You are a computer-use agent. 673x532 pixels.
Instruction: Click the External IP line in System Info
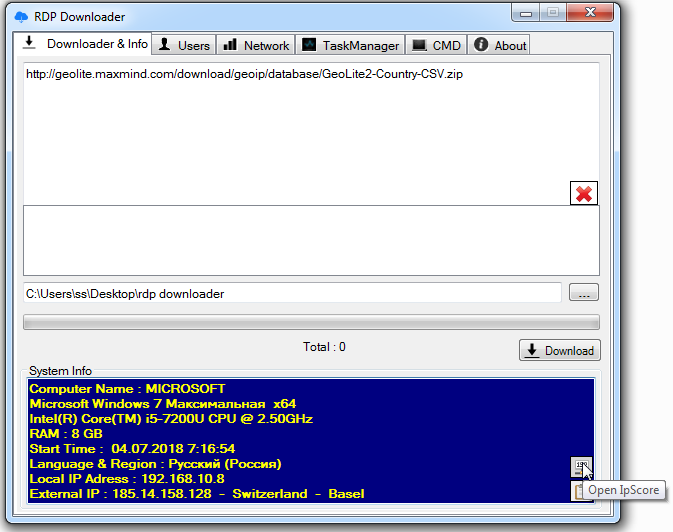click(x=197, y=494)
